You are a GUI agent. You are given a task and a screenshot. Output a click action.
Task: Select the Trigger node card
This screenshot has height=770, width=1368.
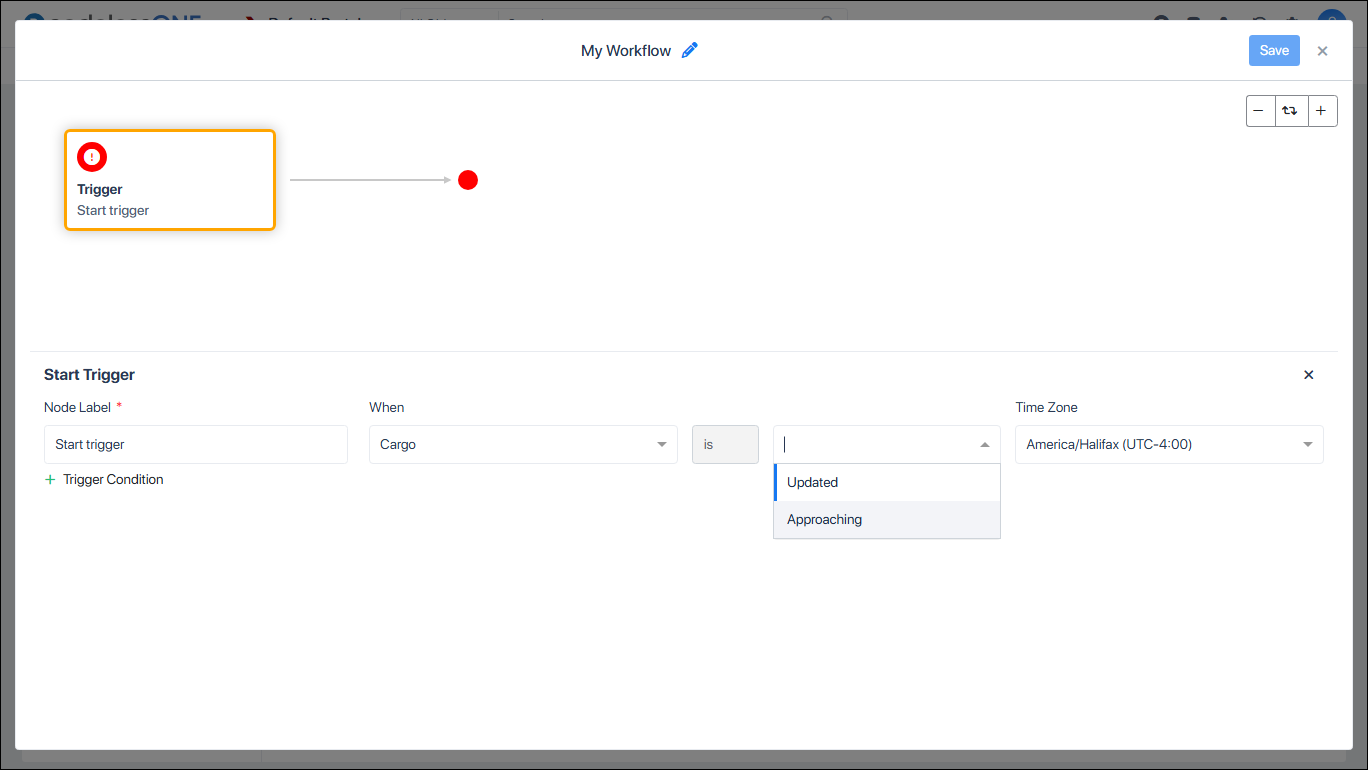tap(170, 180)
